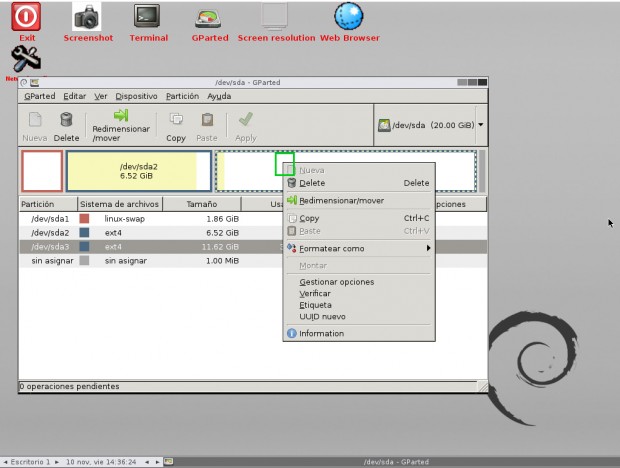Switch to previous desktop with left arrow
Screen dimensions: 620x468
coord(6,462)
